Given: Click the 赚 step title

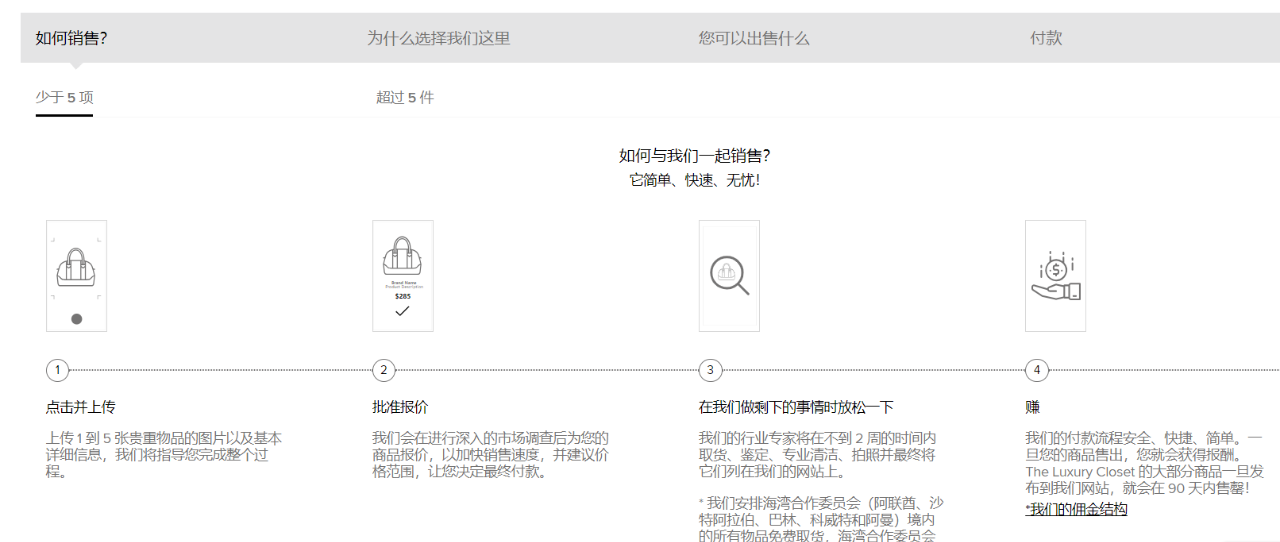Looking at the screenshot, I should (1032, 407).
